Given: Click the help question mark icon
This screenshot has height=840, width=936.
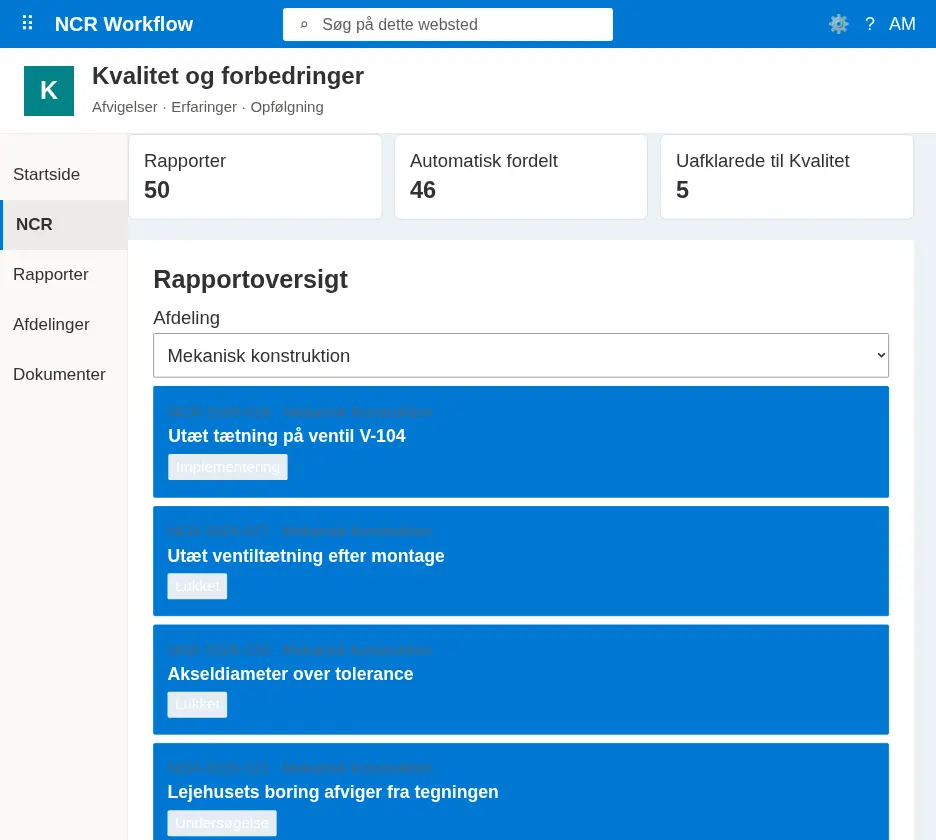Looking at the screenshot, I should (870, 24).
